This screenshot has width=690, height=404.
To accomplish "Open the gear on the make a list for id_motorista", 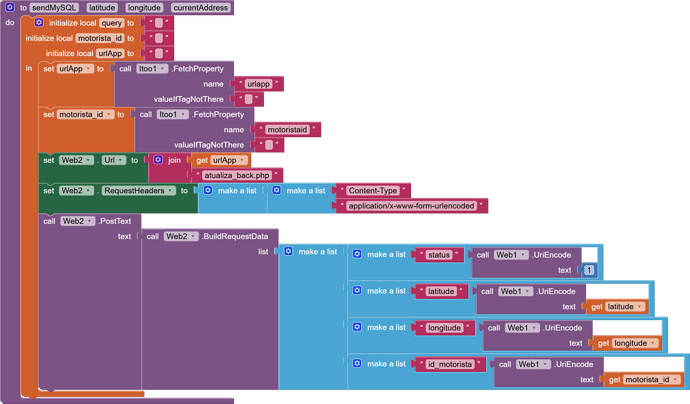I will 357,364.
